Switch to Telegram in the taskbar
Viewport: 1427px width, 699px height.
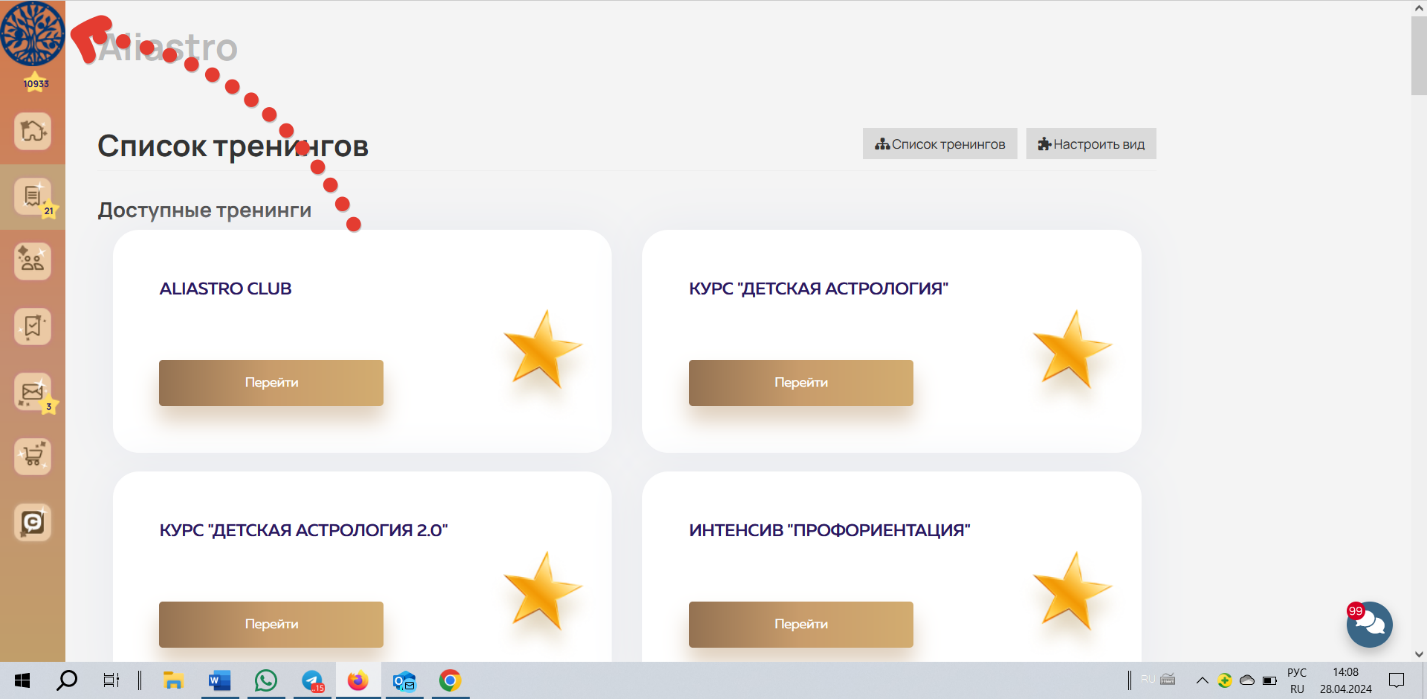tap(312, 681)
